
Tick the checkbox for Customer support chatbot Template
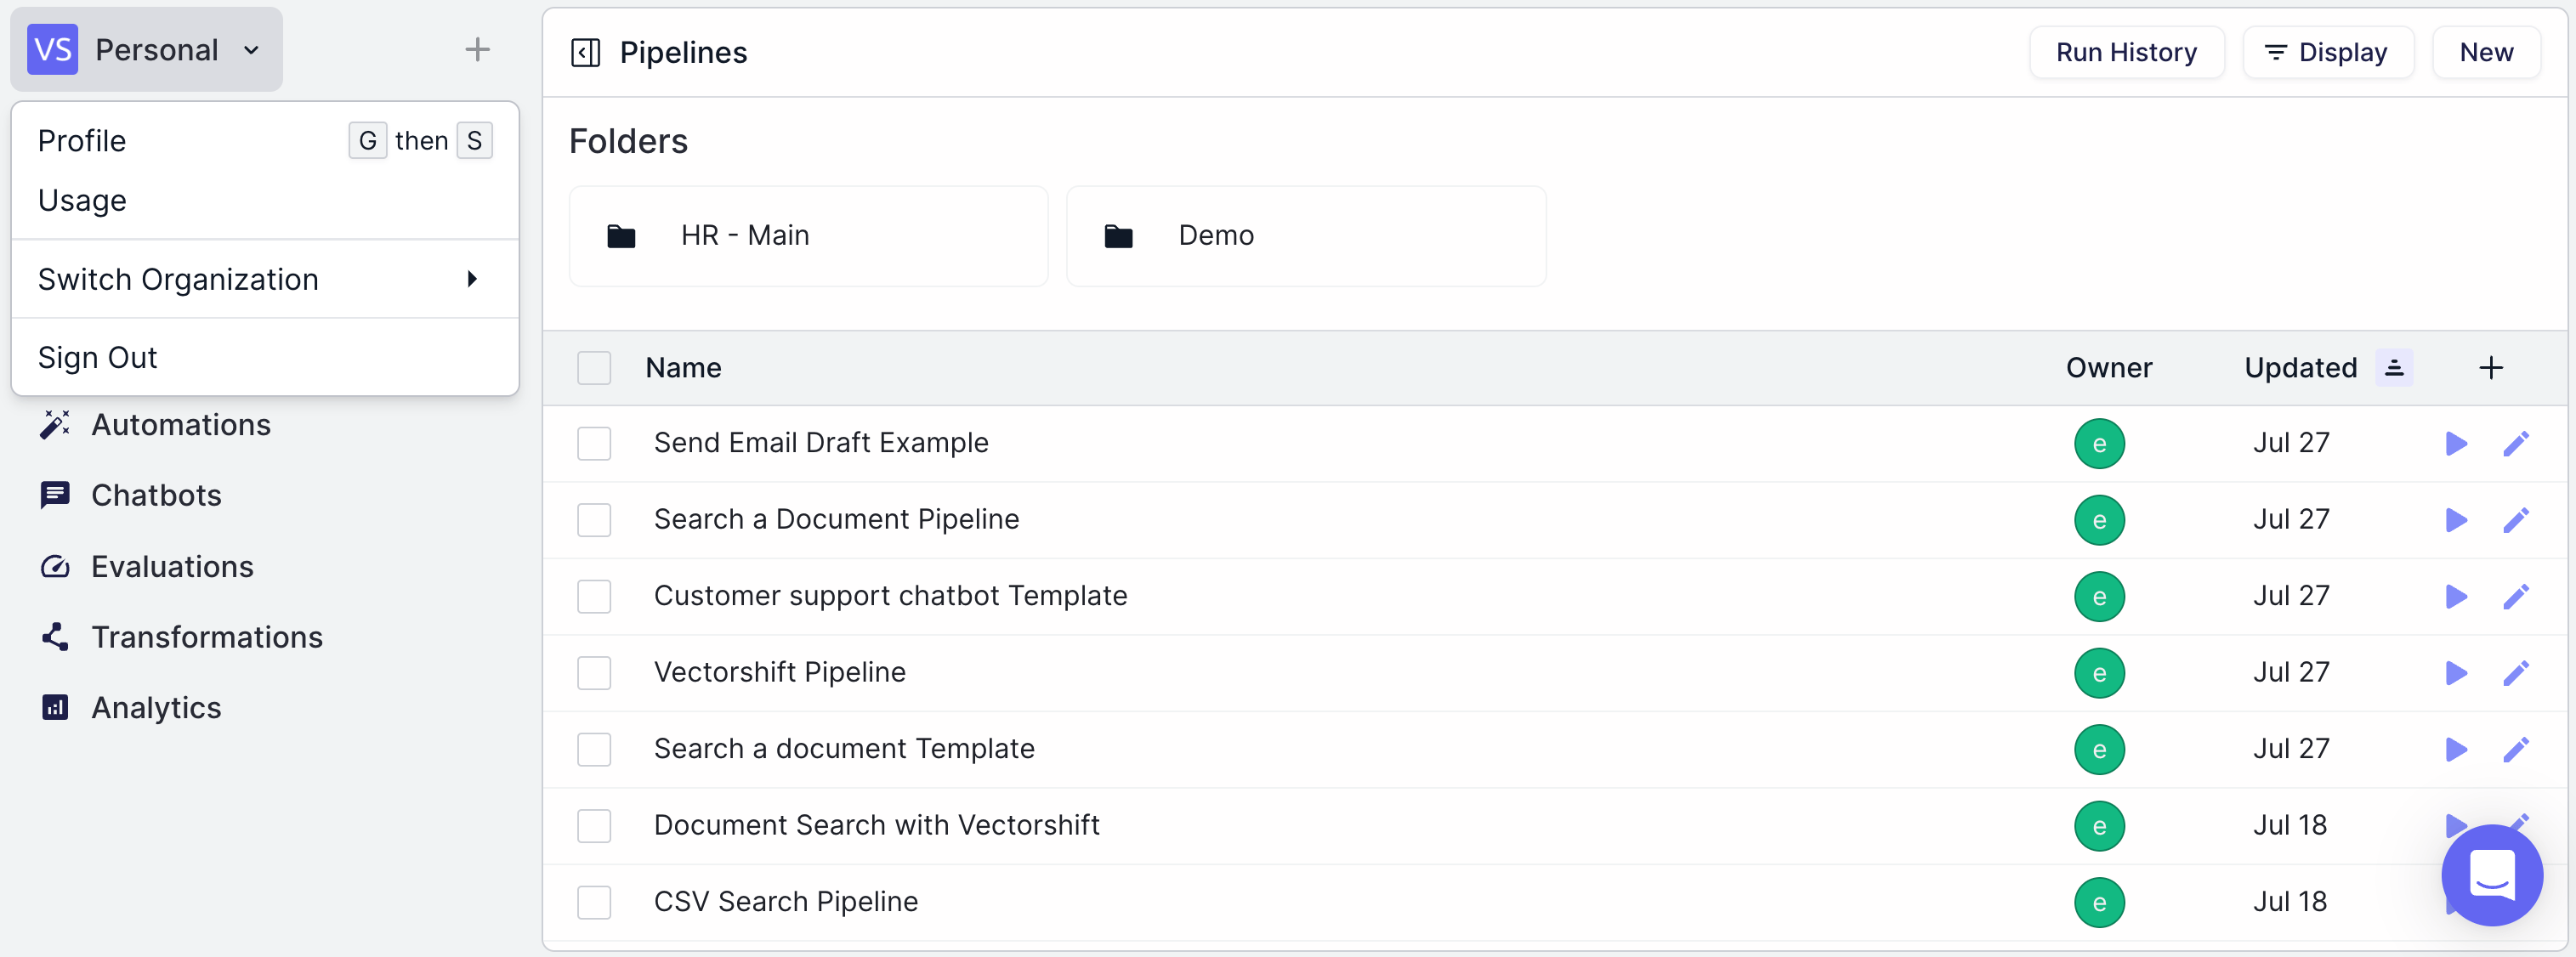[594, 597]
